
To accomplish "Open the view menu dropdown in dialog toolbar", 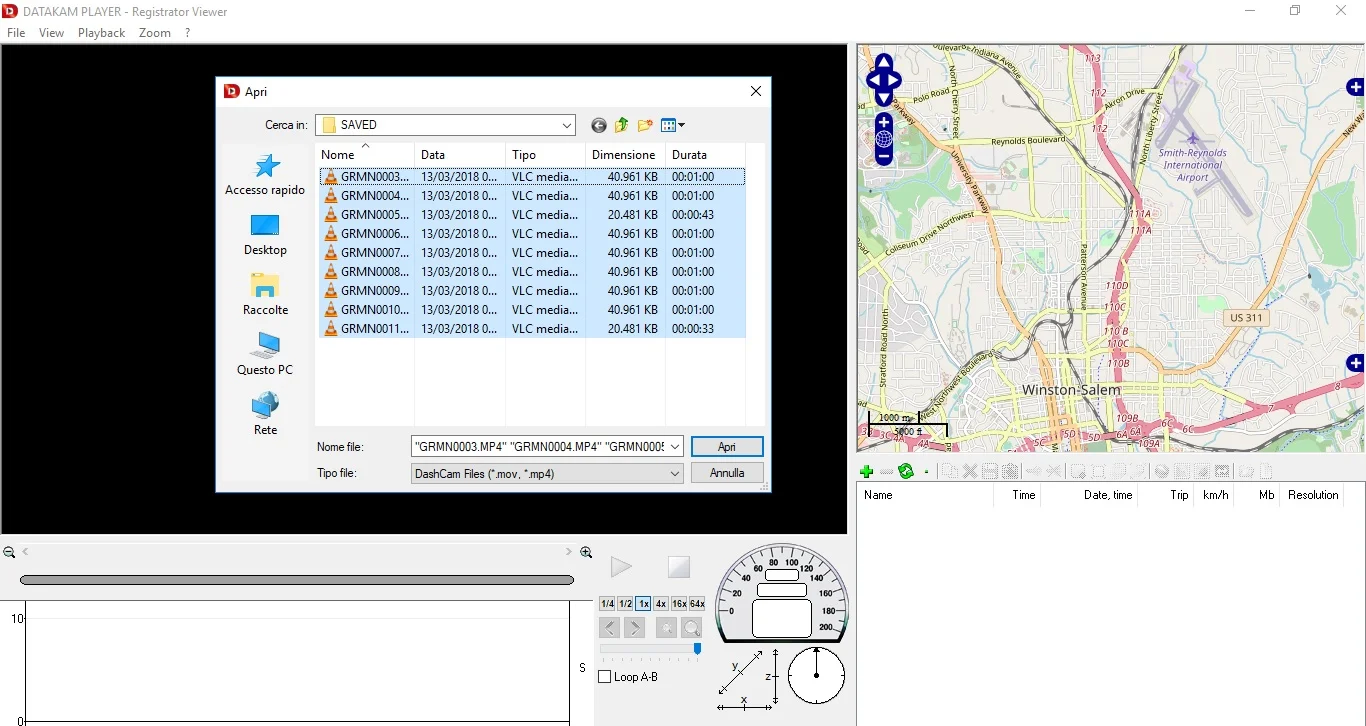I will (x=673, y=125).
